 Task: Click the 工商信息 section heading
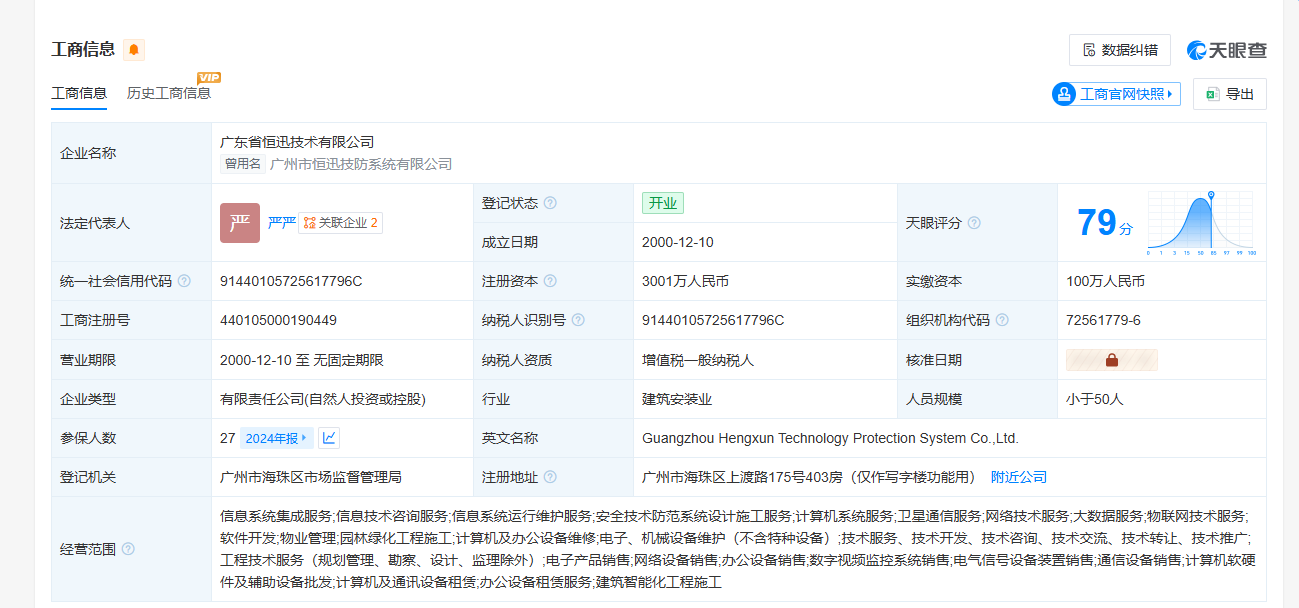(x=83, y=50)
